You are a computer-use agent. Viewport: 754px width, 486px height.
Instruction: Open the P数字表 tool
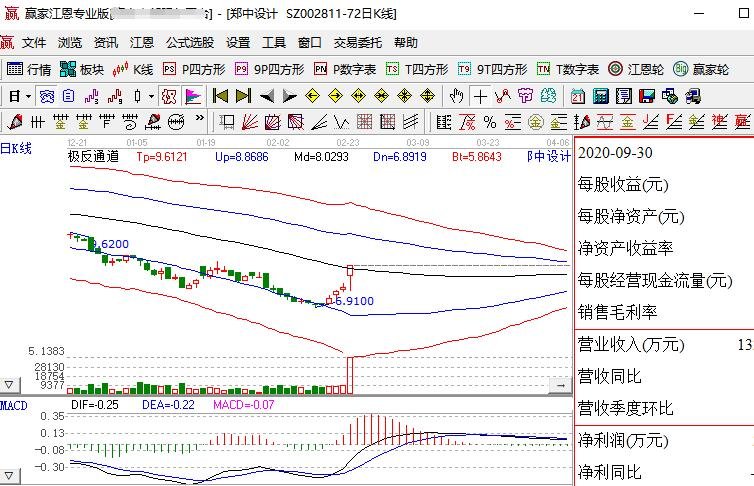click(x=345, y=70)
